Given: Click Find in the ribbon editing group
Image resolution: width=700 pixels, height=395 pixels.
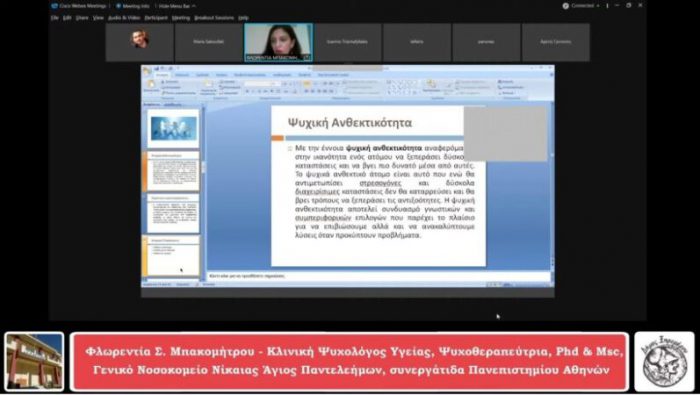Looking at the screenshot, I should pyautogui.click(x=505, y=82).
